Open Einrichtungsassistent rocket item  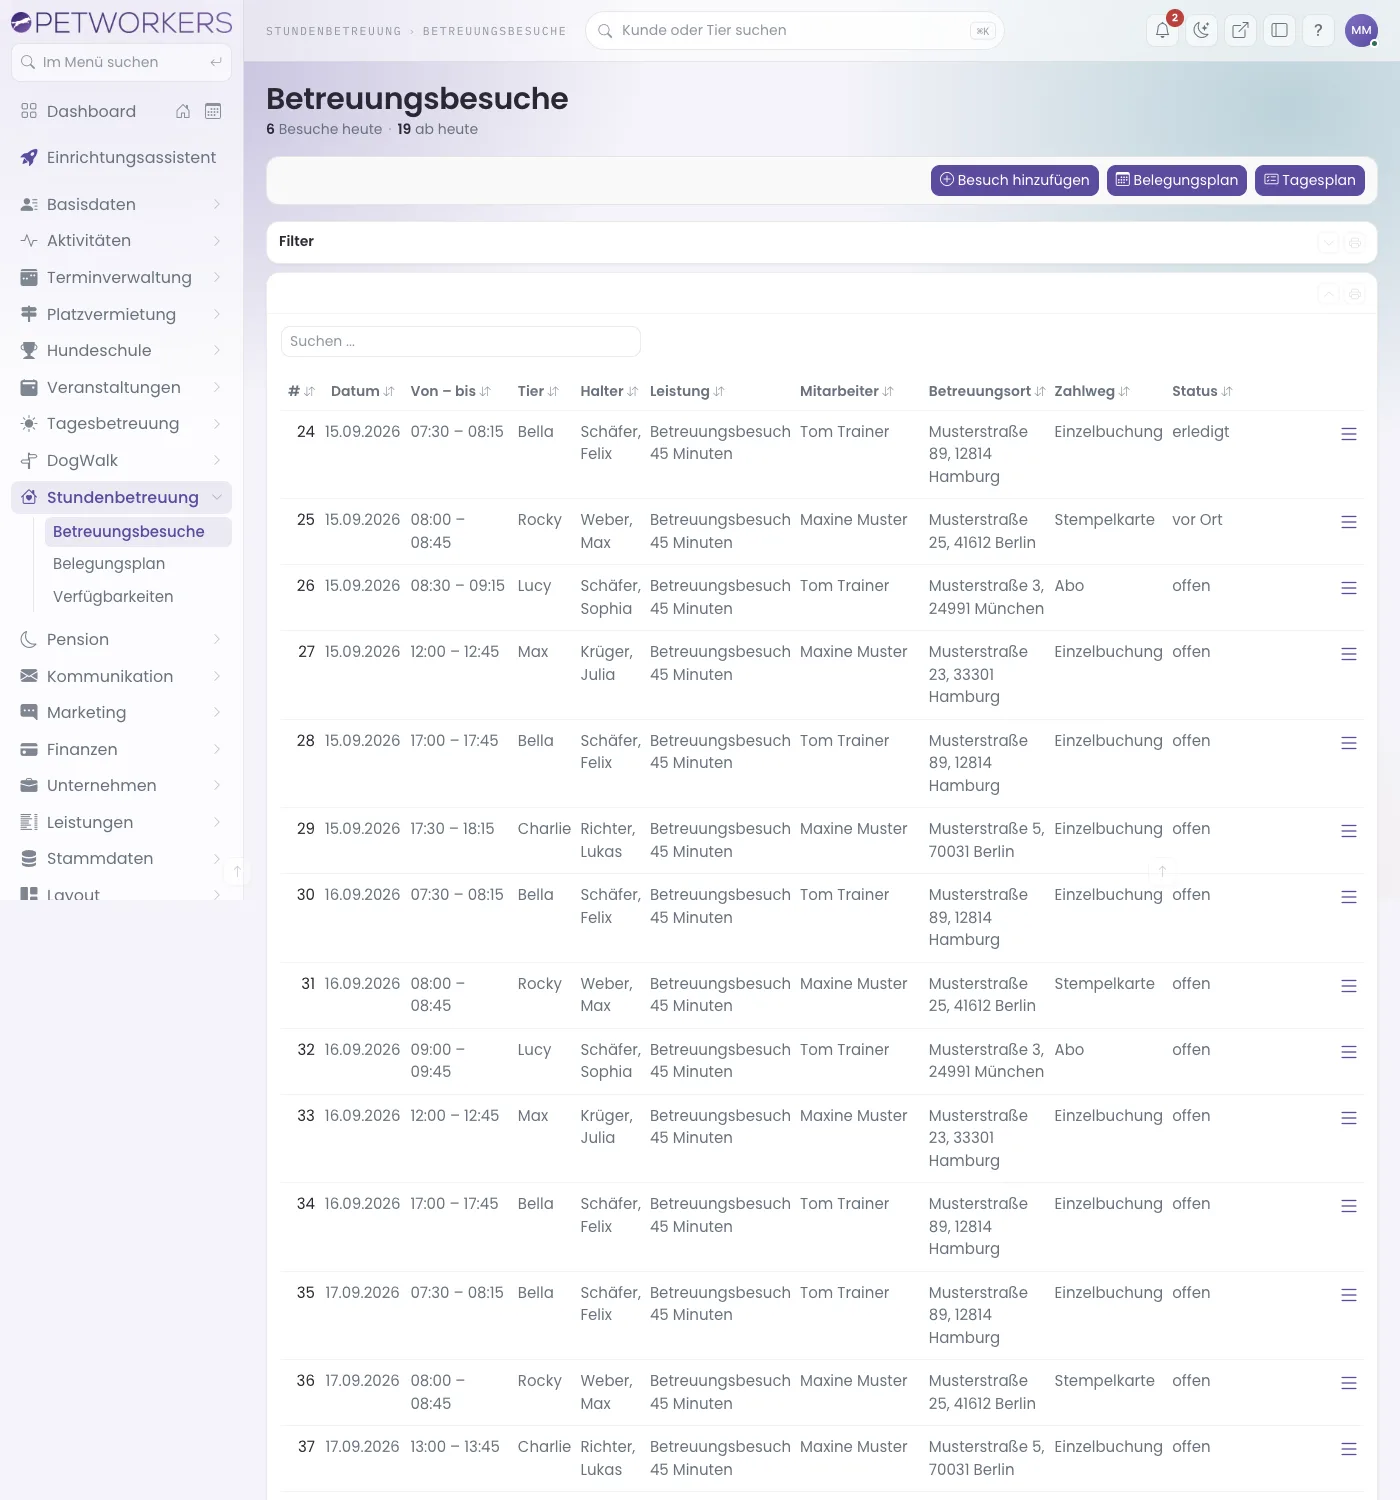121,157
